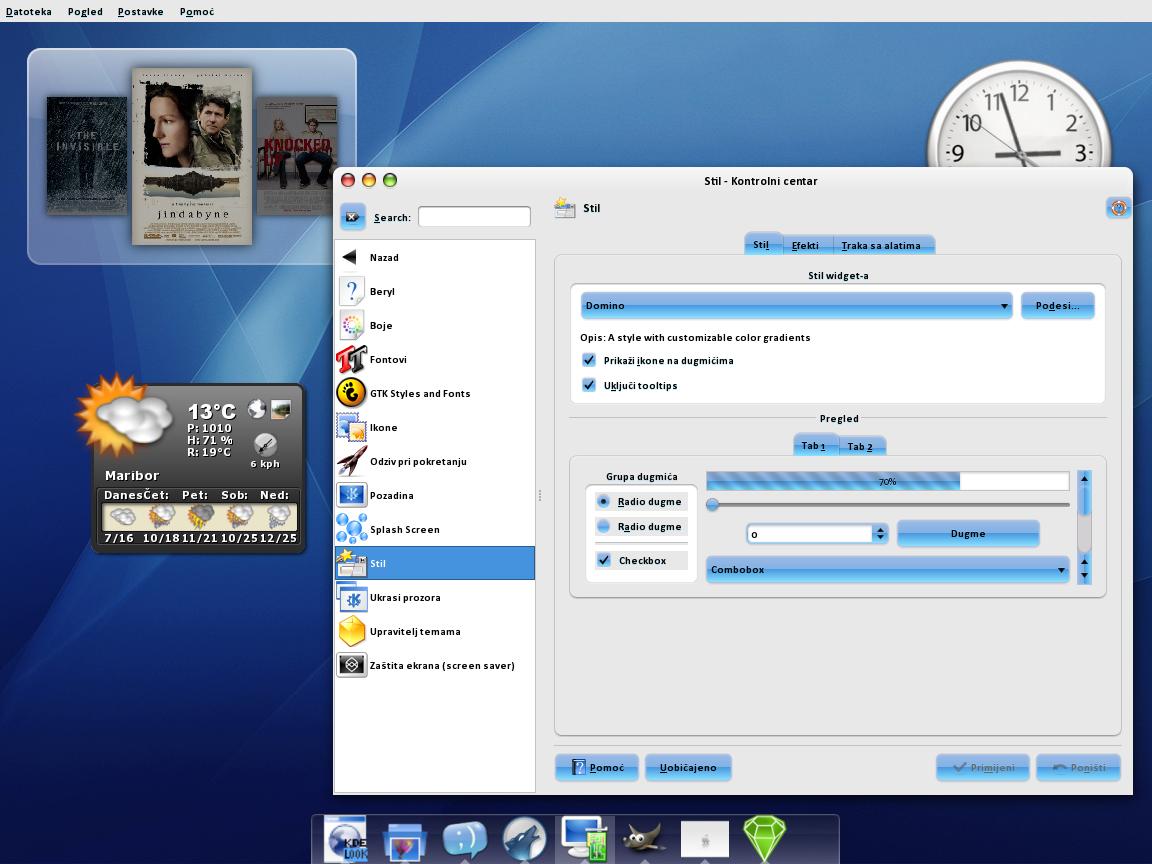Click the Zaštita ekrana screen saver icon
This screenshot has width=1152, height=864.
(x=351, y=665)
